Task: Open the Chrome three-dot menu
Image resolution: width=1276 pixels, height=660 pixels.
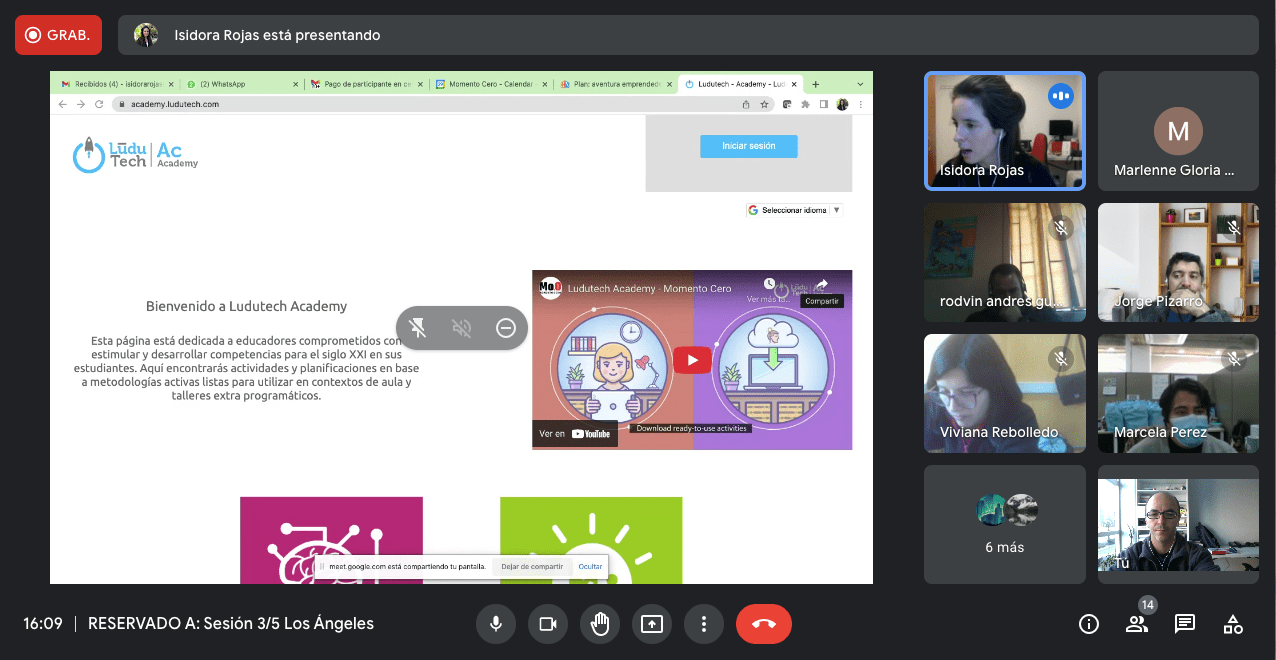Action: point(861,104)
